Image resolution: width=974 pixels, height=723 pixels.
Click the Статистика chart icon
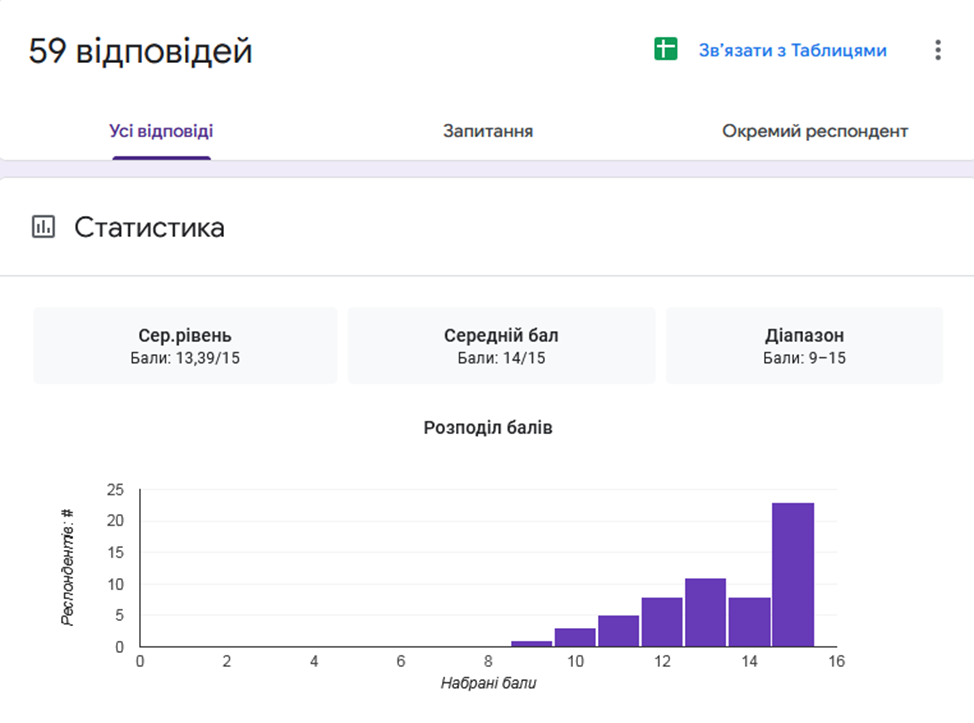click(x=43, y=228)
